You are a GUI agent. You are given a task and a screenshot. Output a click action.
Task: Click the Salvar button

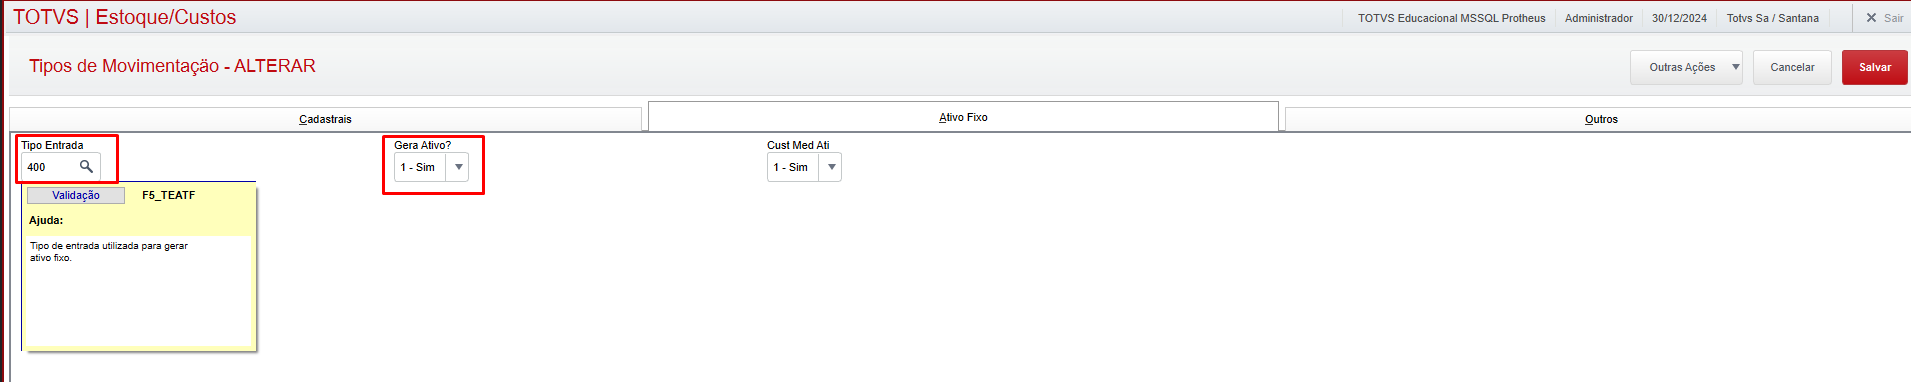[1874, 67]
